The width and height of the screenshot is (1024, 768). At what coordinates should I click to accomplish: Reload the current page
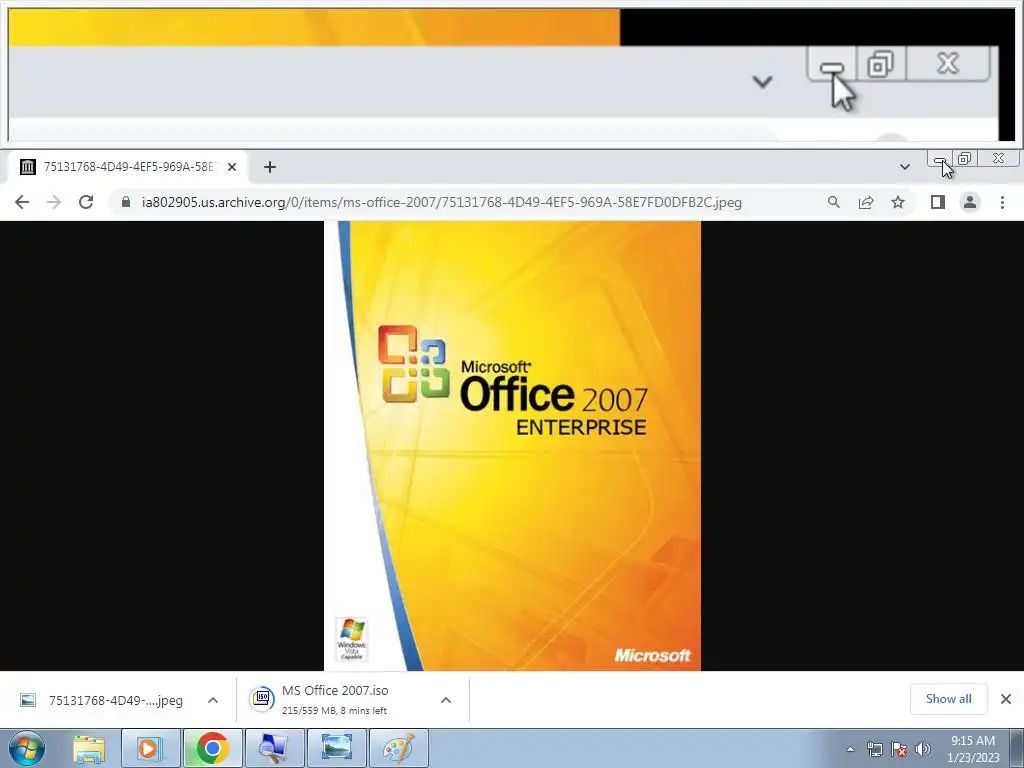(x=86, y=202)
